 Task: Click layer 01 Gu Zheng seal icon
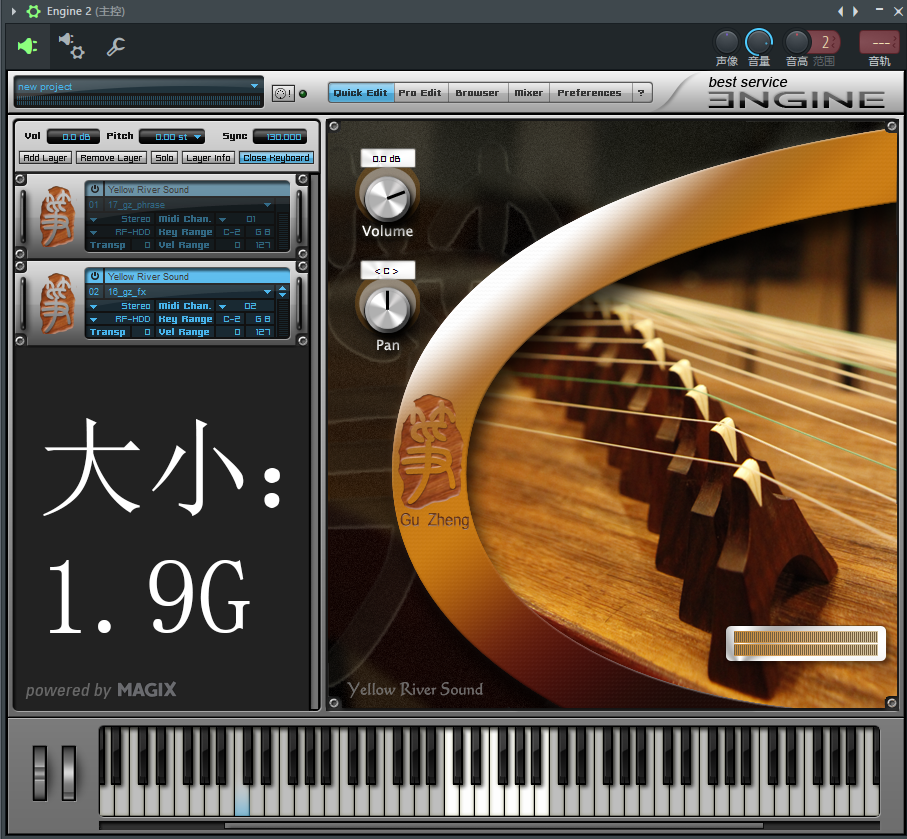(x=57, y=216)
